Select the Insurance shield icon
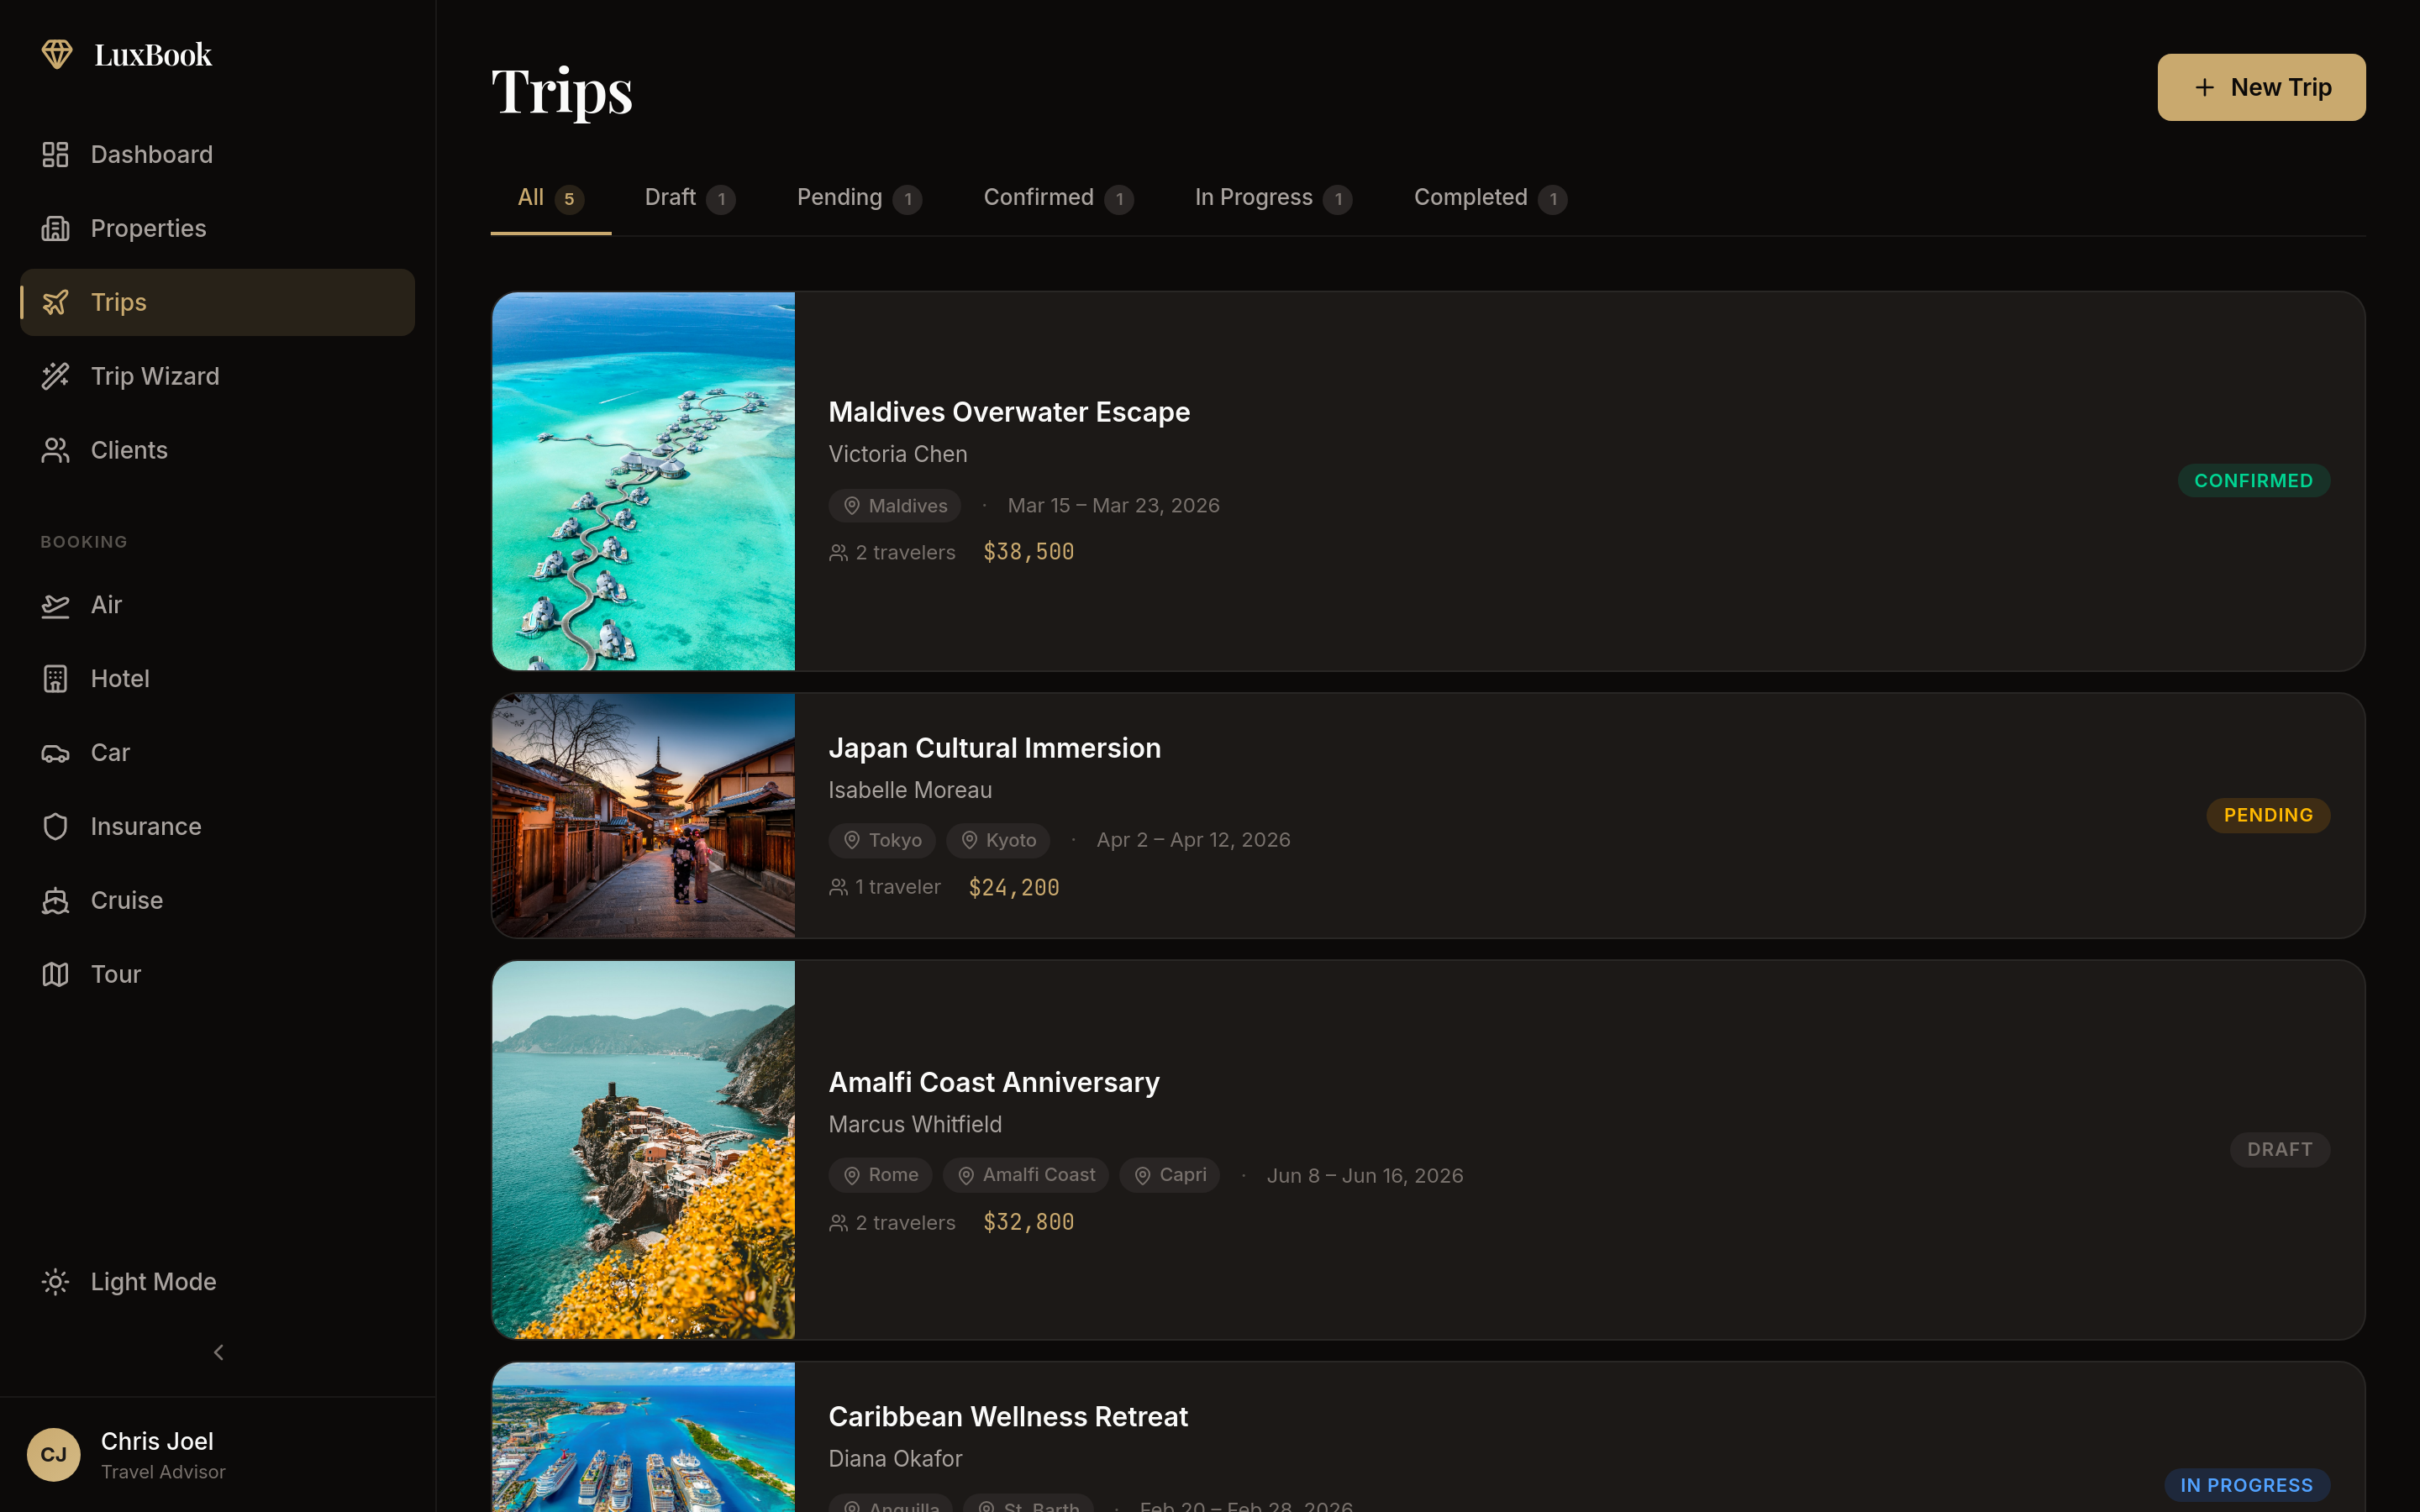 [x=55, y=826]
